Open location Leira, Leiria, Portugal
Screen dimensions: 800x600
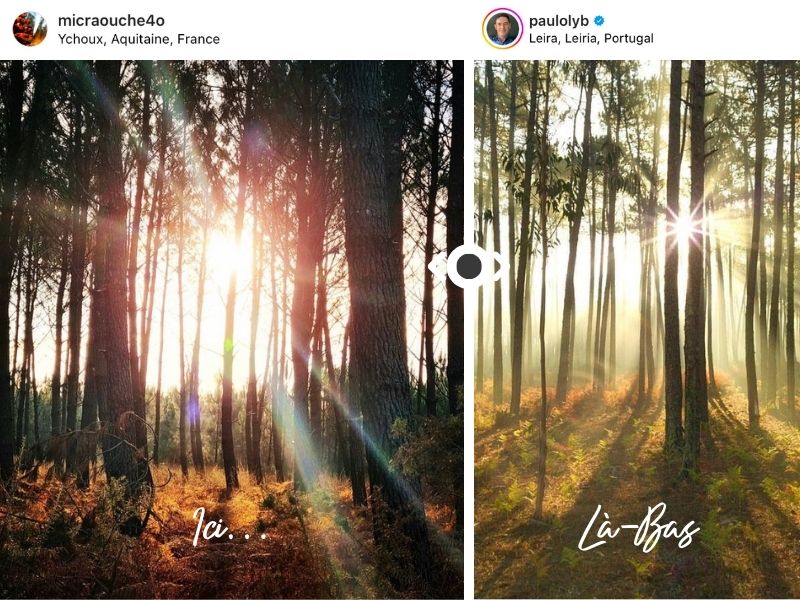click(591, 38)
